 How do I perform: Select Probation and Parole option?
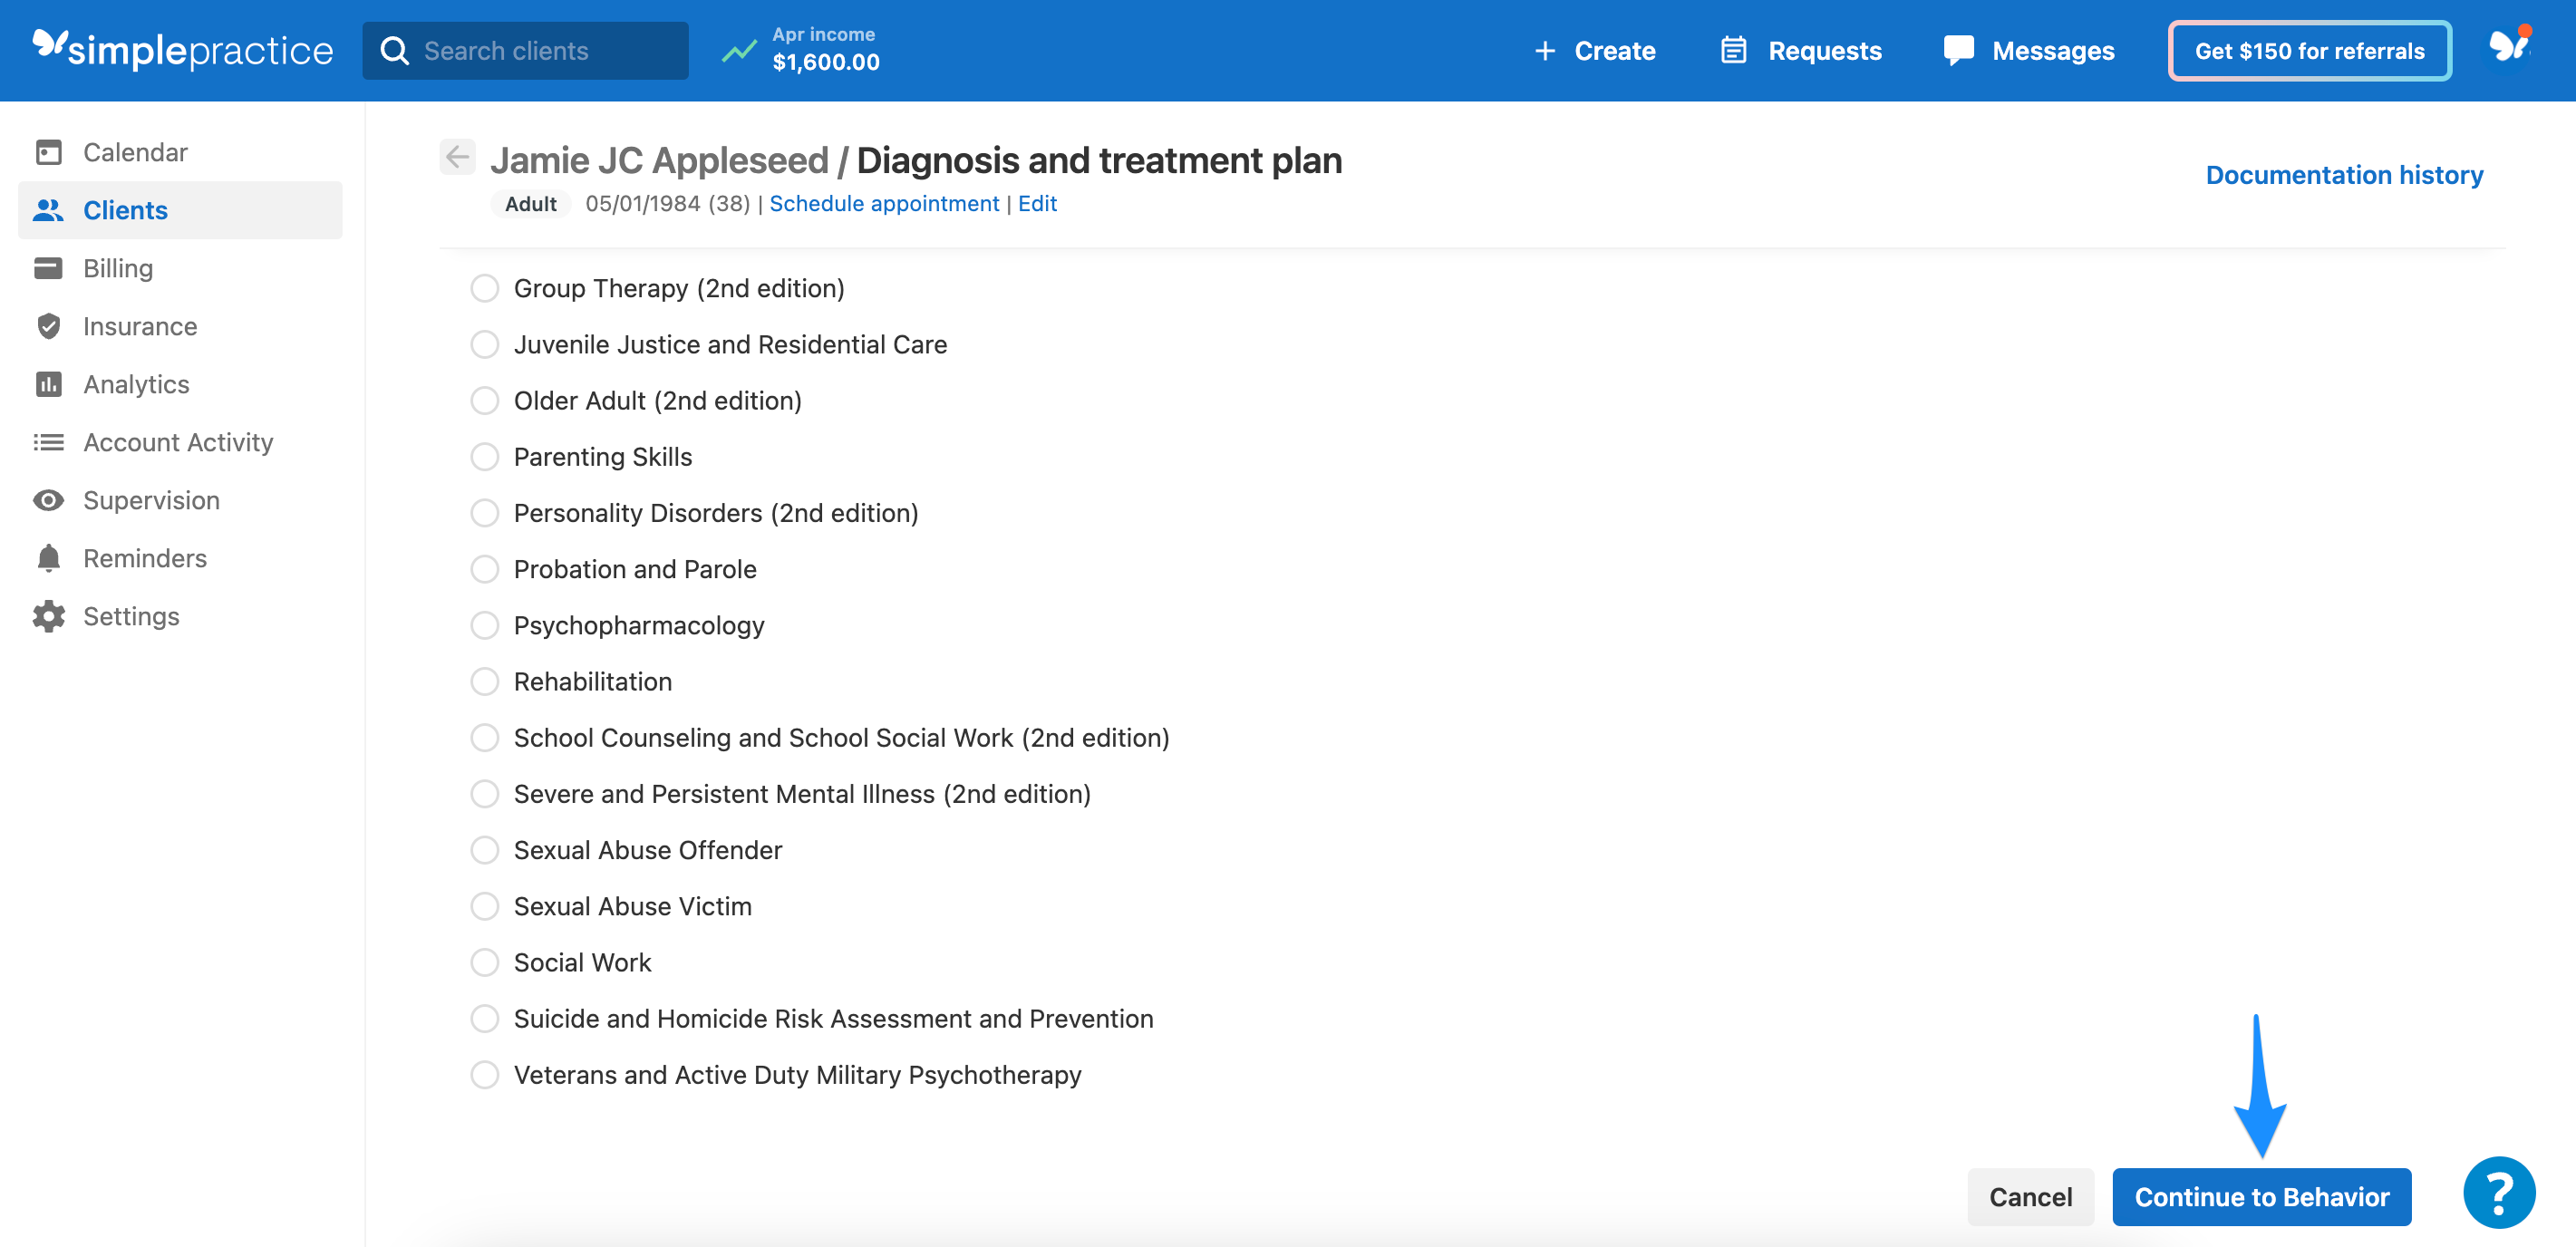485,569
